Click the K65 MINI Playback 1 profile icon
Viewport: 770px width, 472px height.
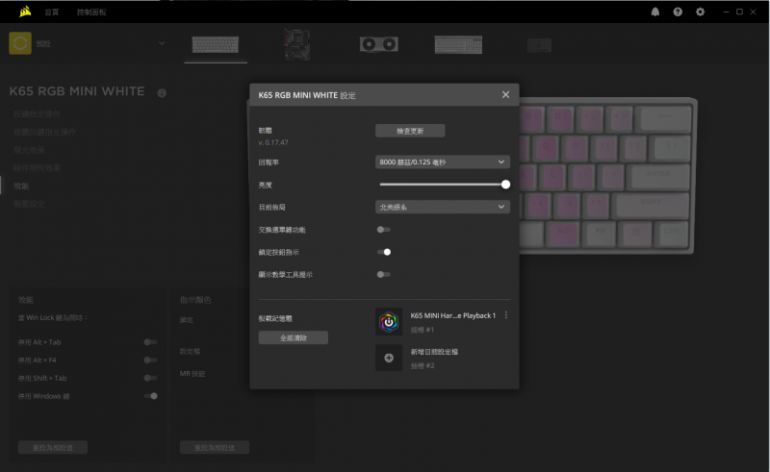point(389,322)
